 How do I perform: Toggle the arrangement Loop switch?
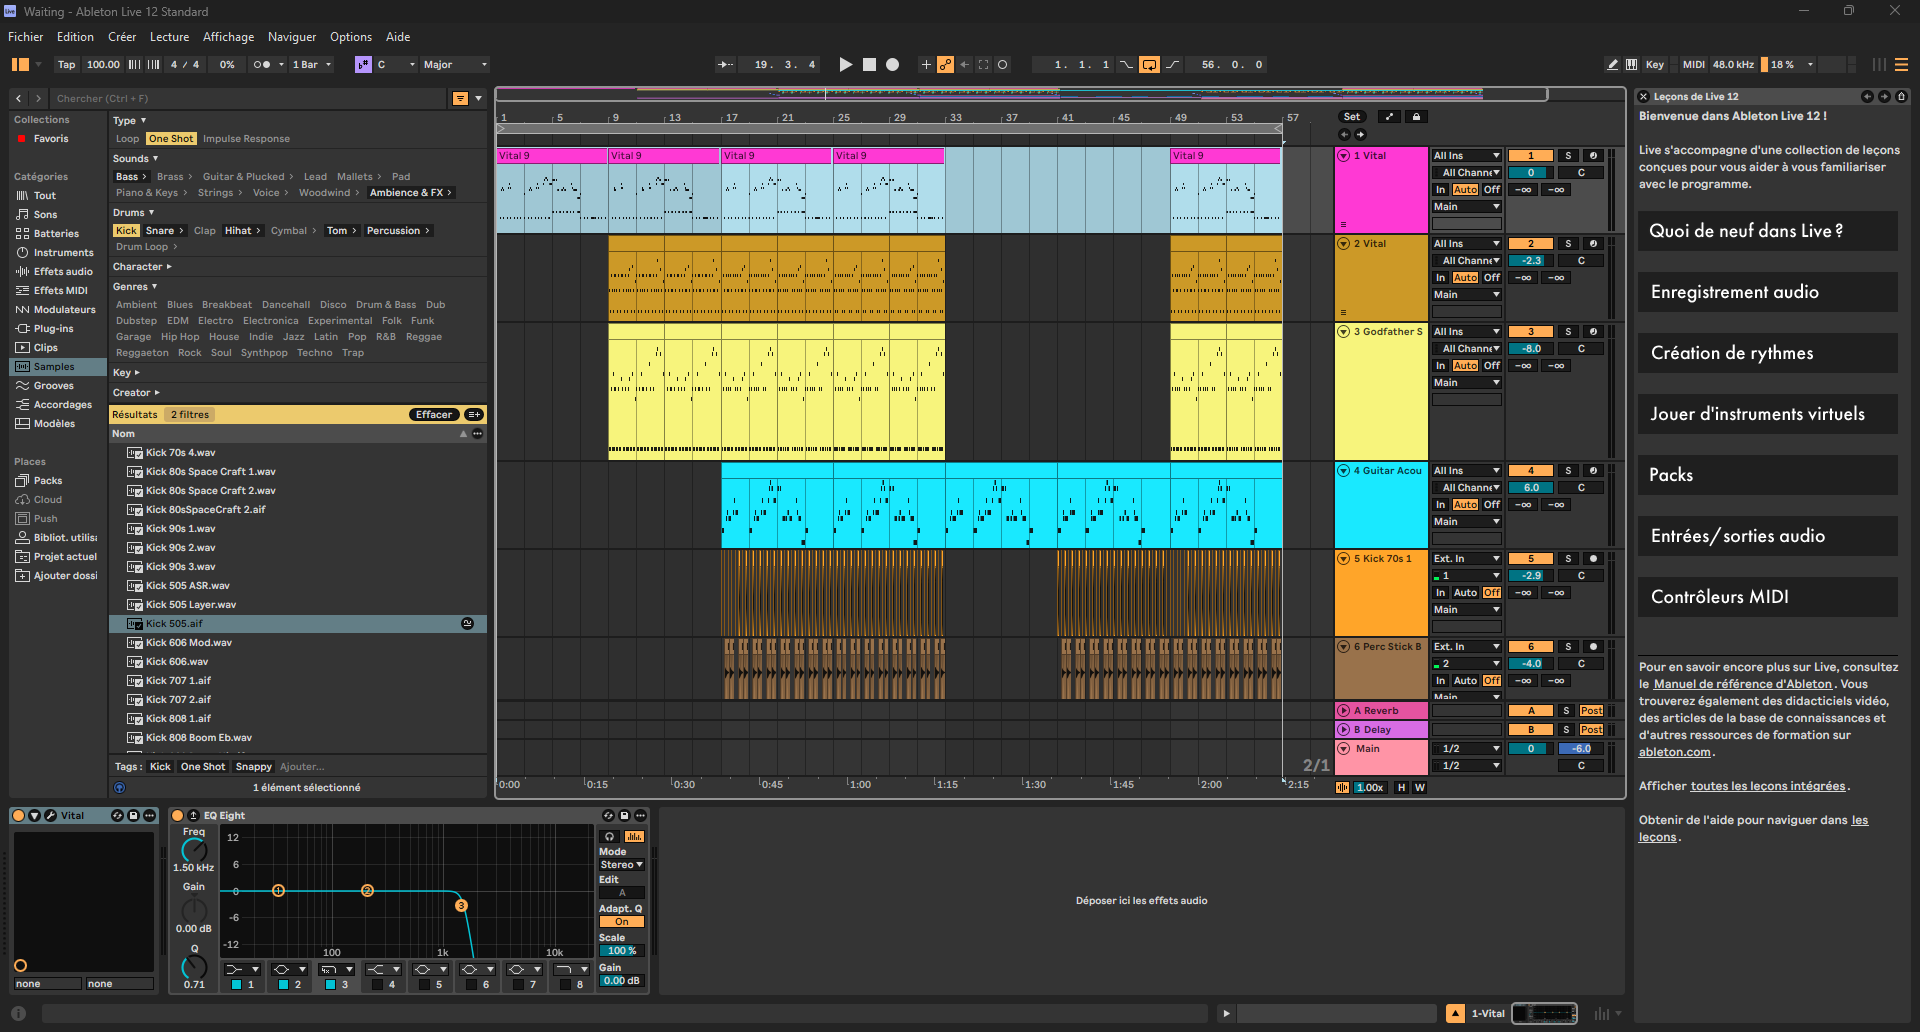[1150, 65]
